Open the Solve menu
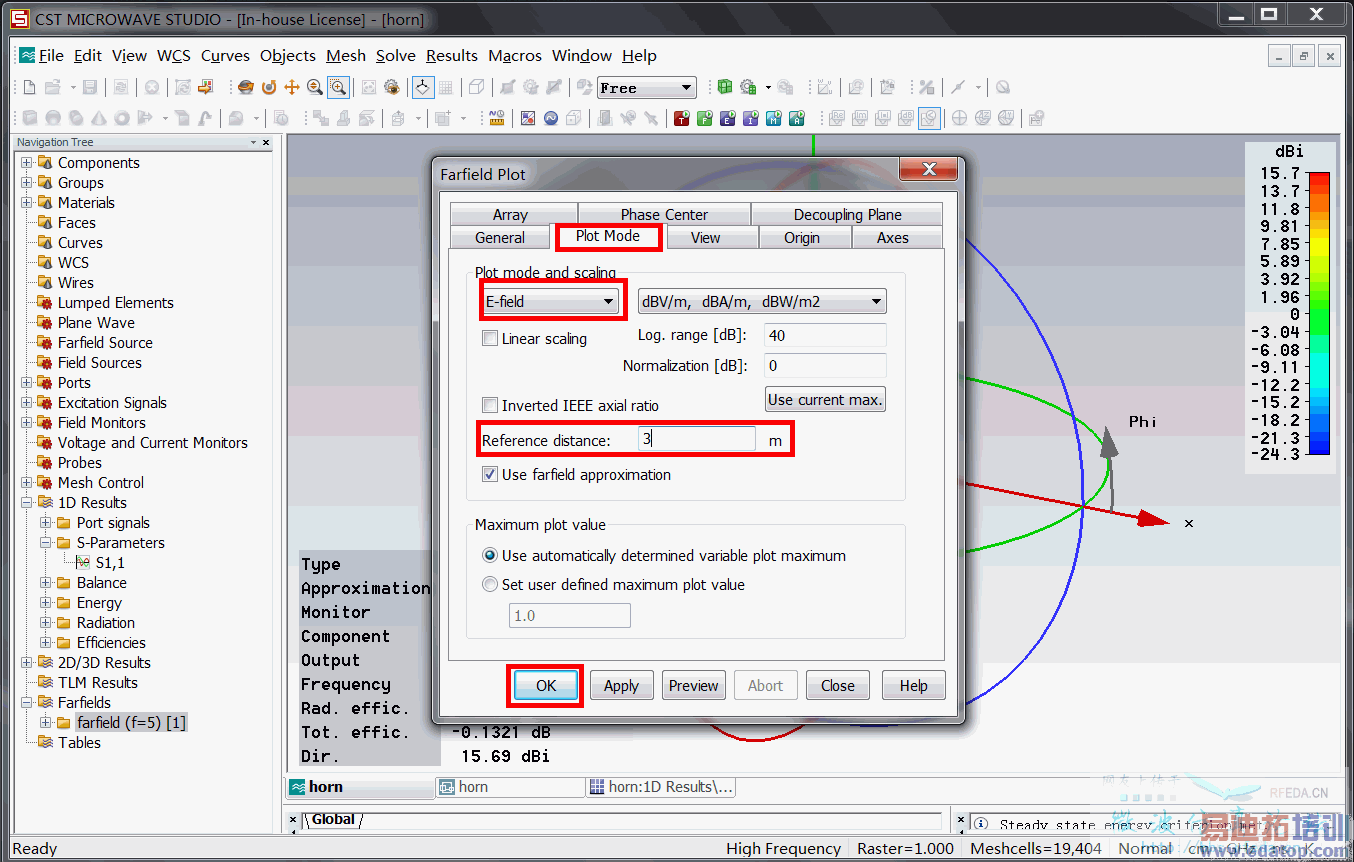This screenshot has width=1354, height=862. (396, 56)
